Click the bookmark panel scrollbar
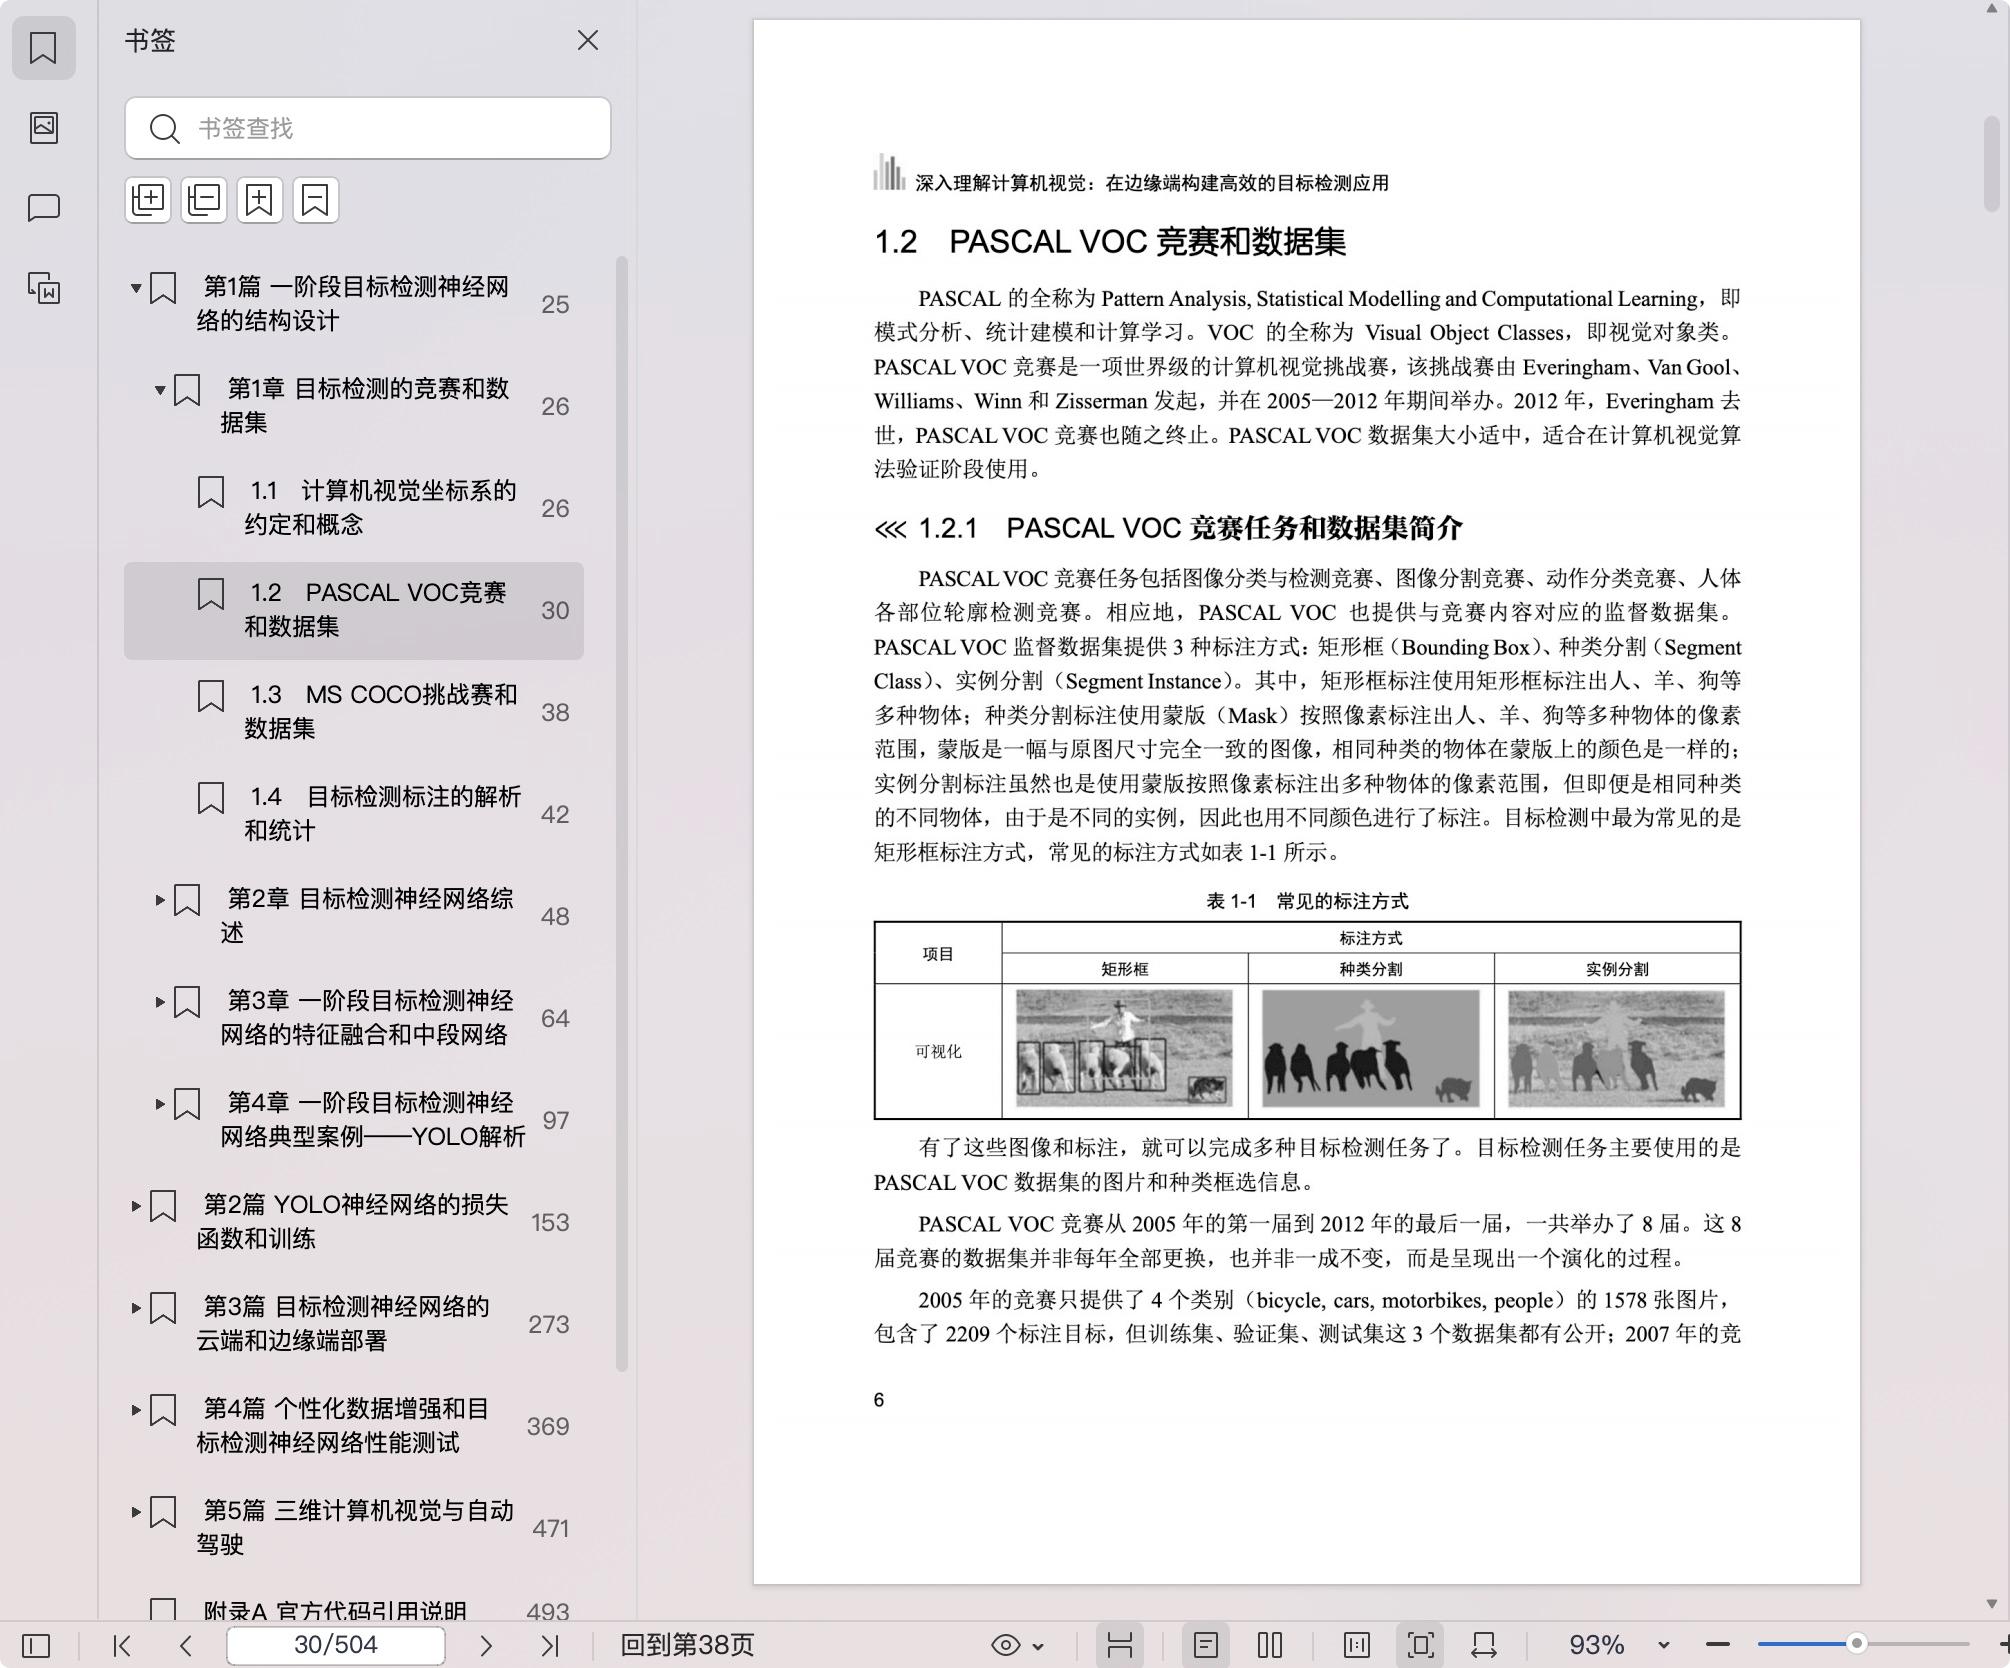 [621, 814]
